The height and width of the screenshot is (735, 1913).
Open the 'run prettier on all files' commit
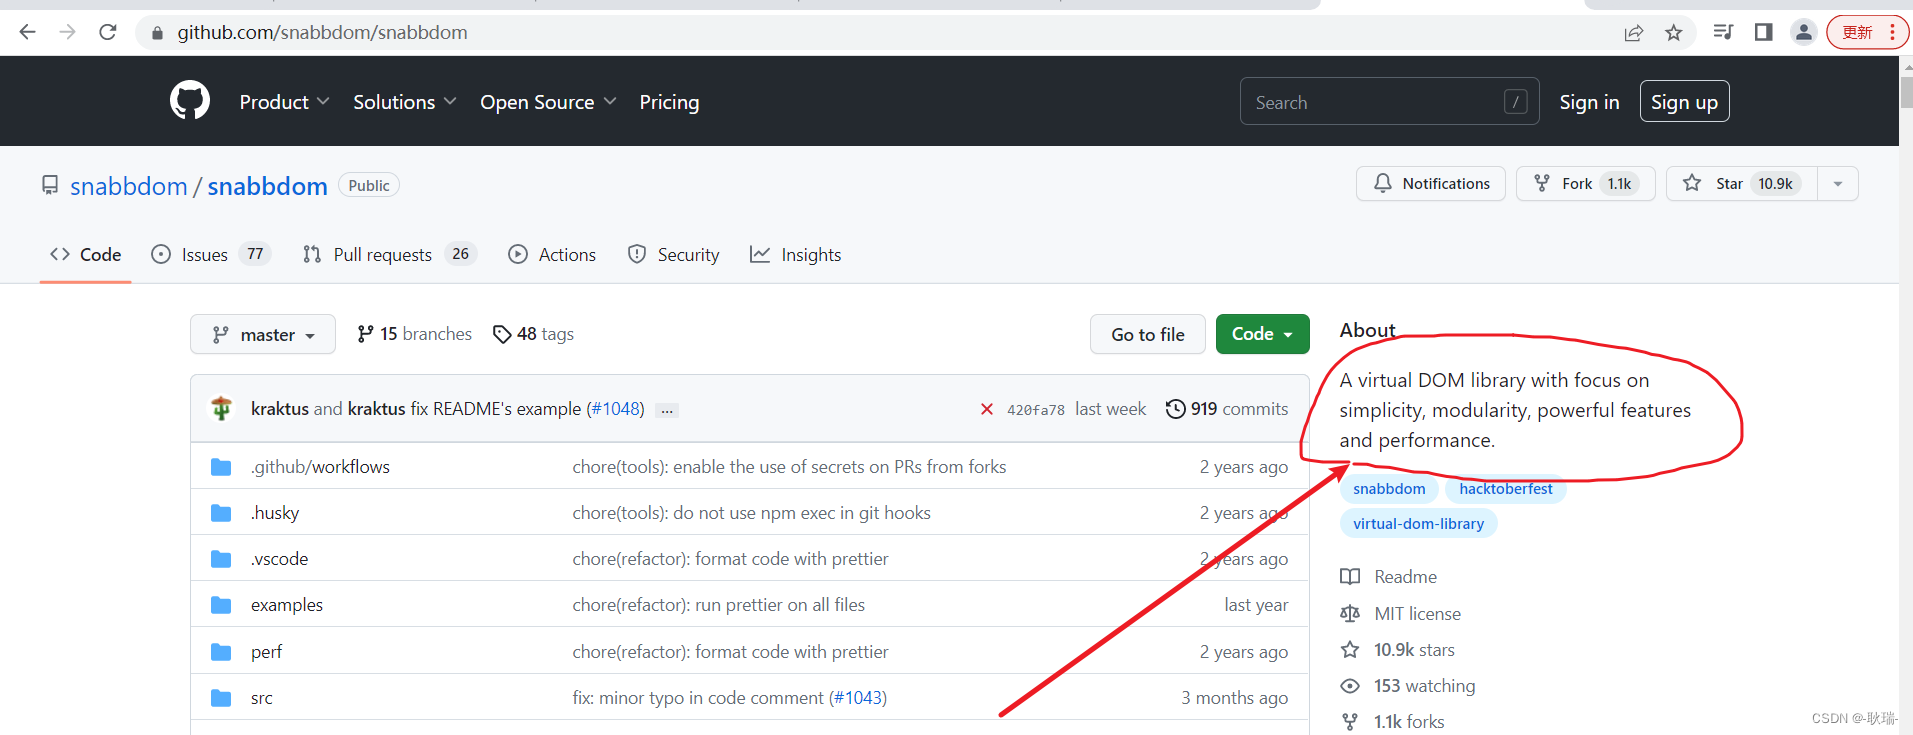coord(718,605)
